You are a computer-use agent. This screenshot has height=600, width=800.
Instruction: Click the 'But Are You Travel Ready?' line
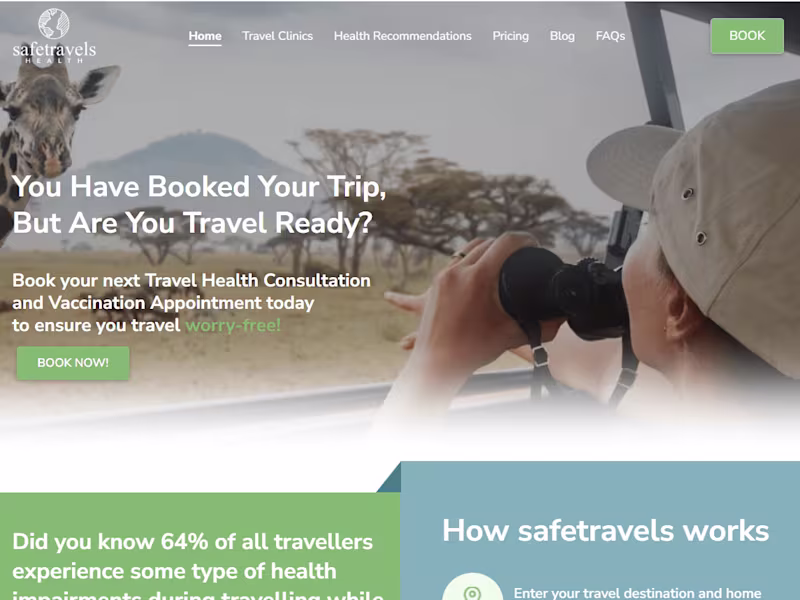(192, 223)
